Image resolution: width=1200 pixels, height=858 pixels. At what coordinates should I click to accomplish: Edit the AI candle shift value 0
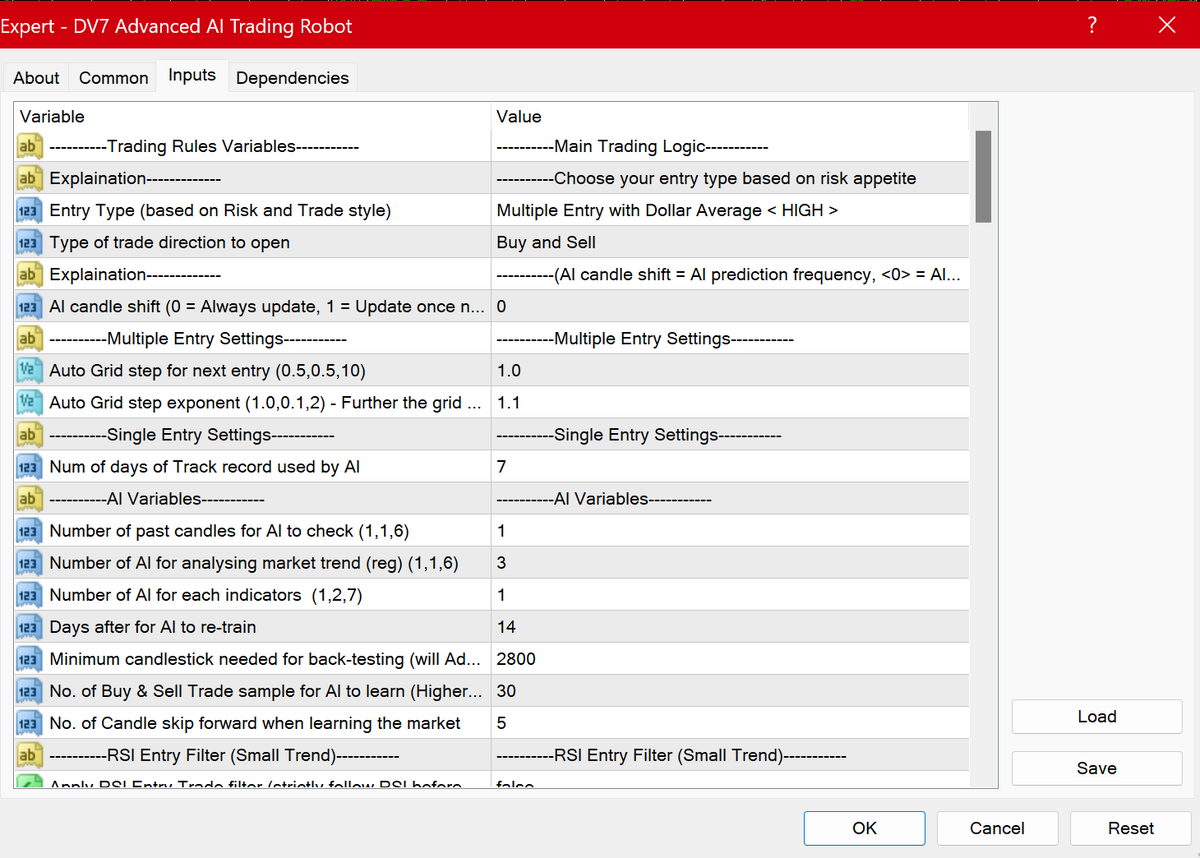[730, 306]
